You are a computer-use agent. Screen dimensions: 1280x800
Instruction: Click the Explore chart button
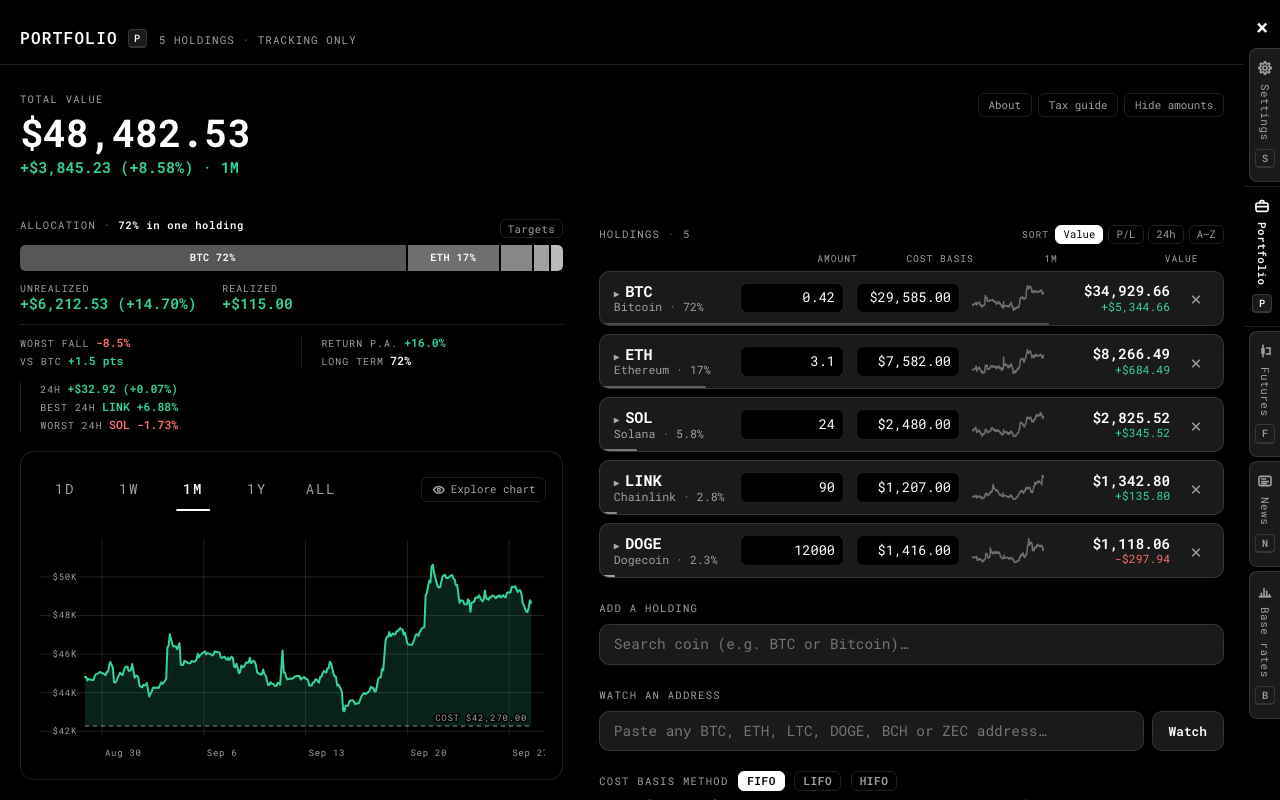pos(484,489)
